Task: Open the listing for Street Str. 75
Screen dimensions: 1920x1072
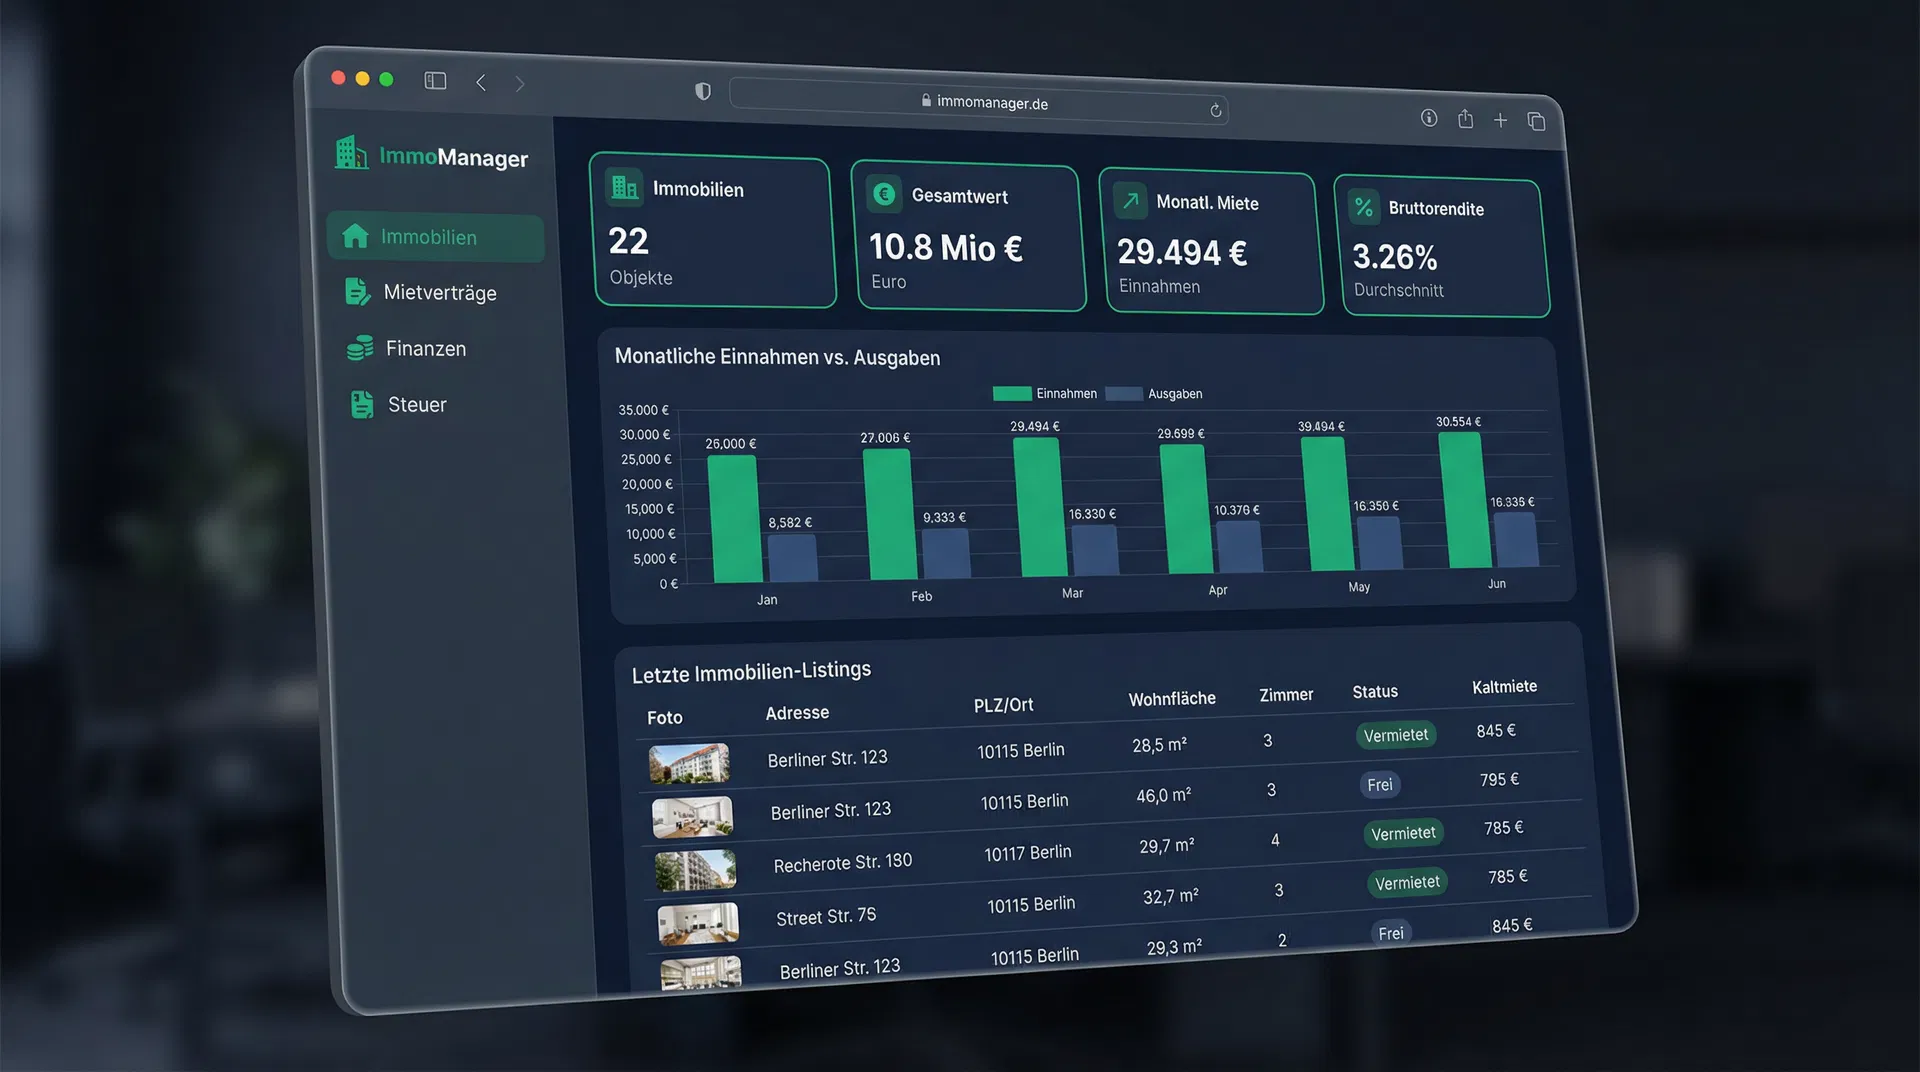Action: click(x=826, y=915)
